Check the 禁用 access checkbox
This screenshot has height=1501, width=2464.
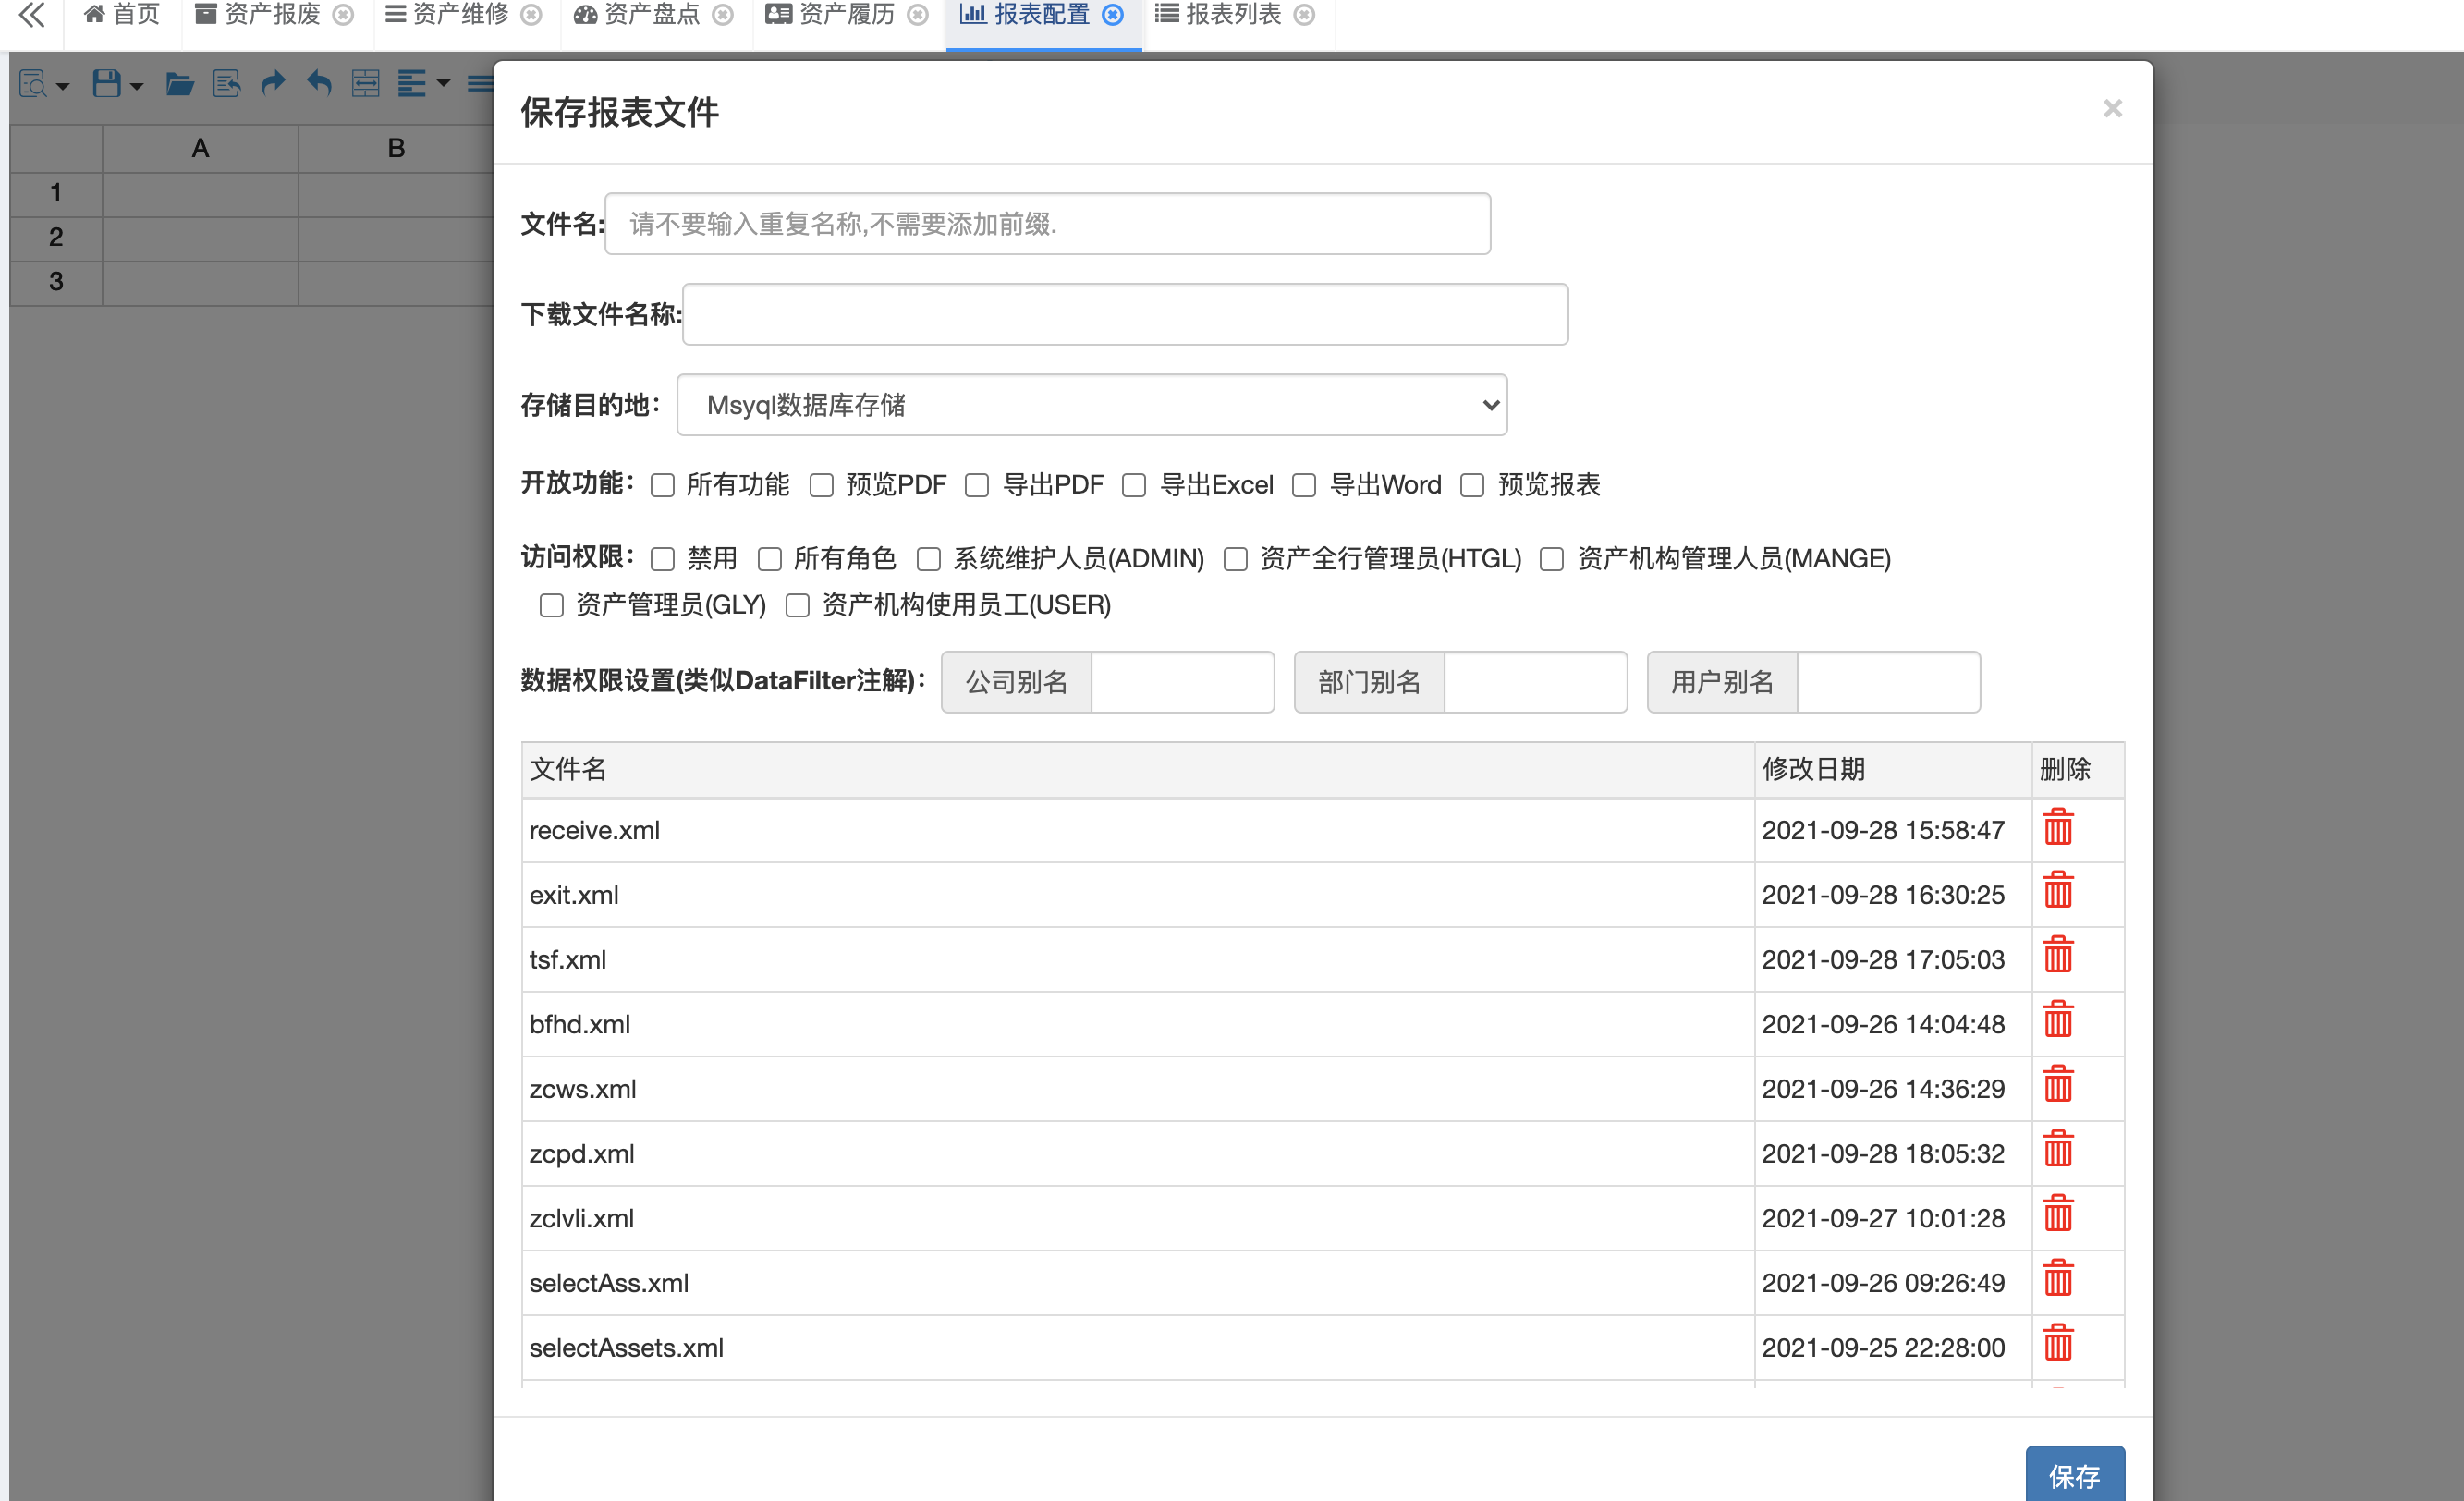pyautogui.click(x=663, y=559)
